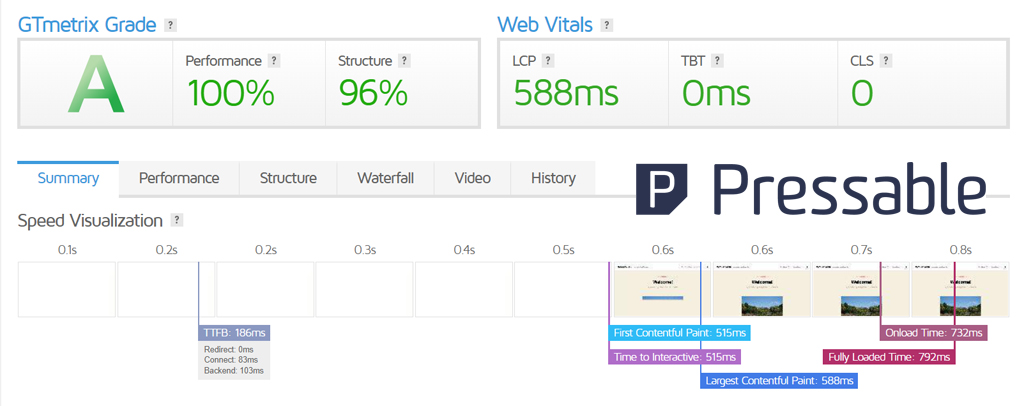Click Time to Interactive: 515ms label
The height and width of the screenshot is (406, 1024).
[x=675, y=357]
